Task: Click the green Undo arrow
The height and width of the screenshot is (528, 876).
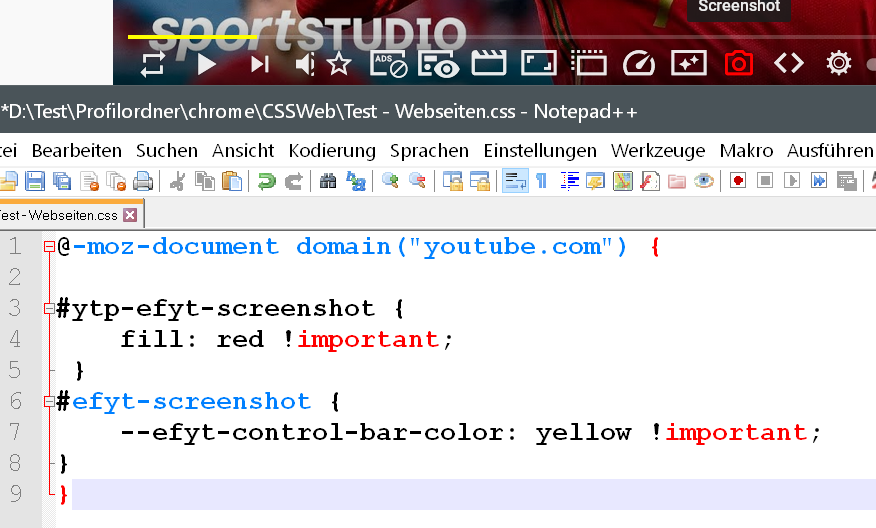Action: [x=266, y=181]
